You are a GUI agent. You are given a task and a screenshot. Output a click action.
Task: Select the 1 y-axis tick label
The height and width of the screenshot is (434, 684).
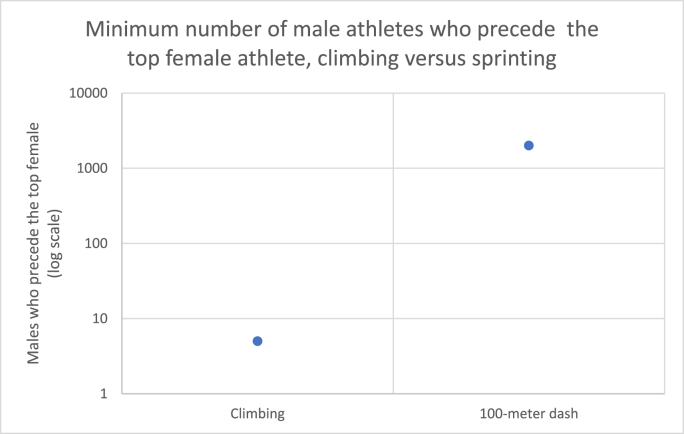pyautogui.click(x=103, y=394)
